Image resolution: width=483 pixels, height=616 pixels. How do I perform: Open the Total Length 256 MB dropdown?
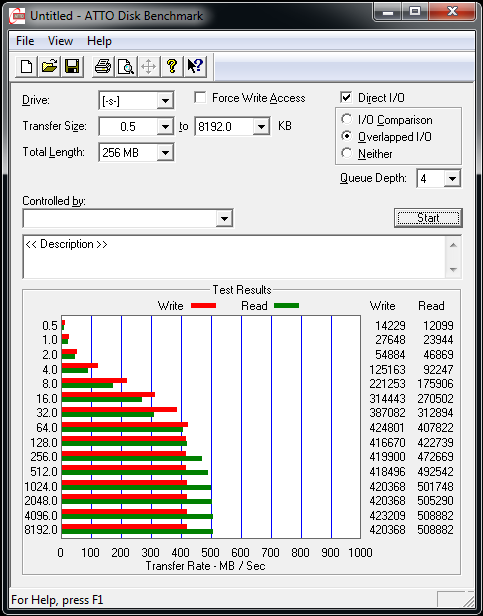pos(165,152)
